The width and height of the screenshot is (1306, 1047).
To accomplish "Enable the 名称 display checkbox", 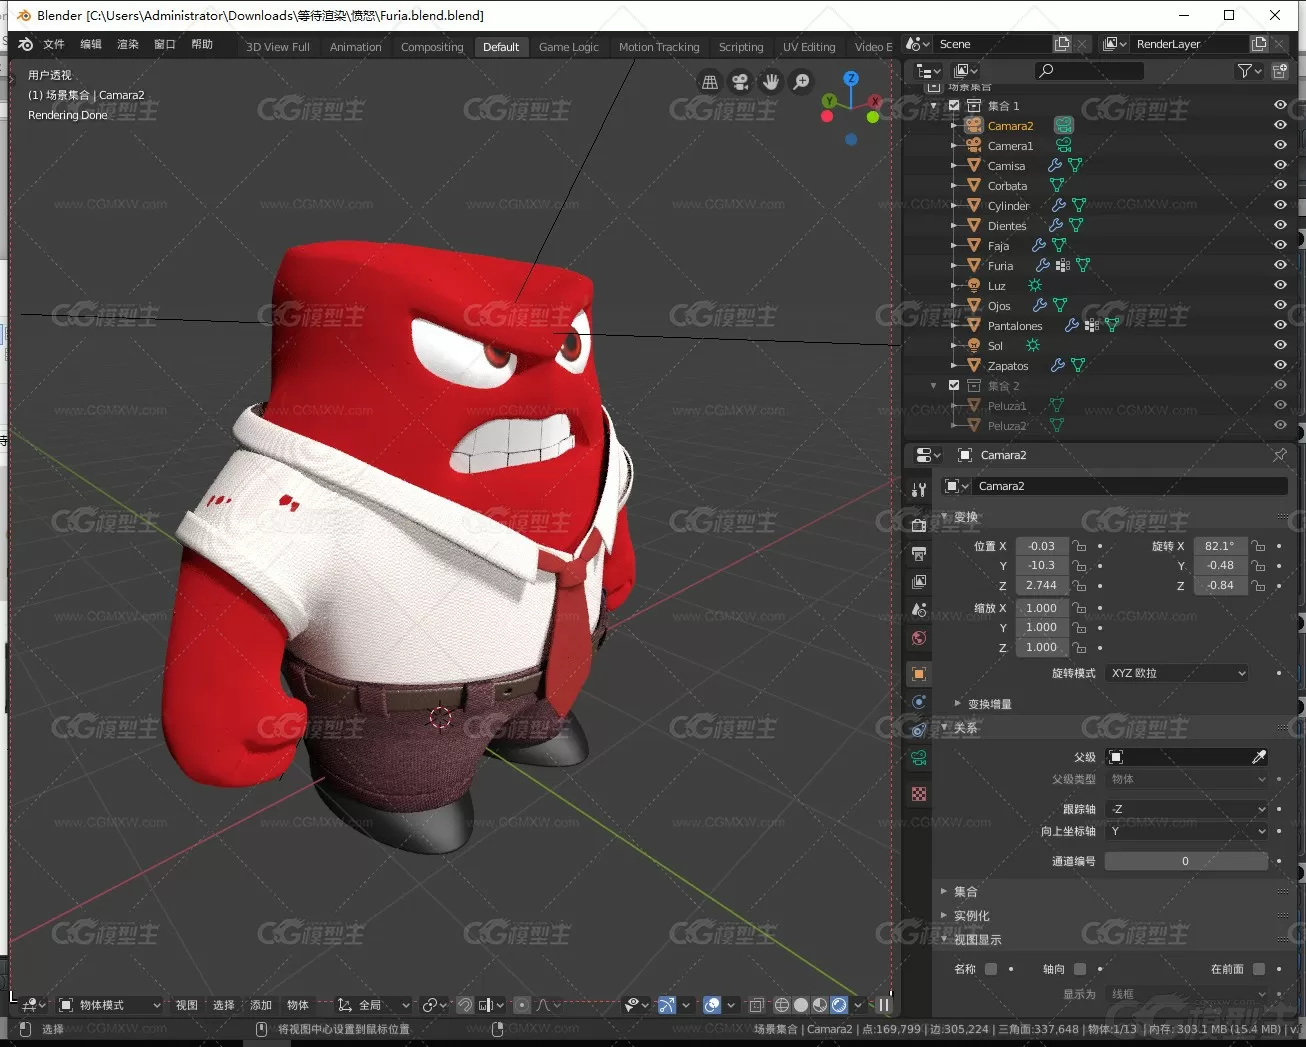I will pyautogui.click(x=991, y=969).
